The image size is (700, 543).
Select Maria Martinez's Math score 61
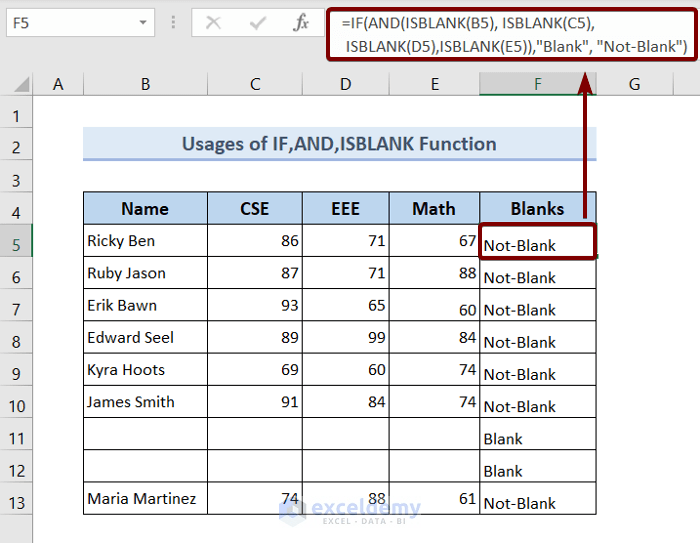click(x=434, y=498)
